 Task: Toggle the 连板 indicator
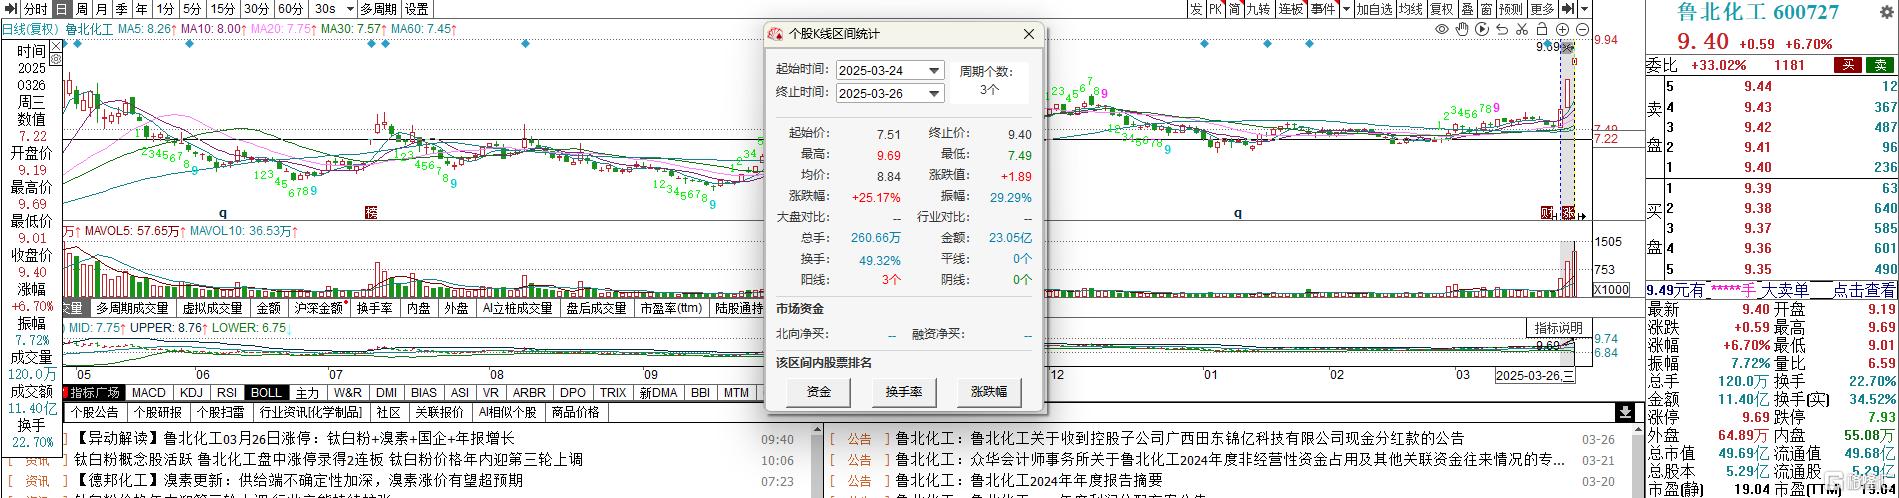pyautogui.click(x=1291, y=9)
